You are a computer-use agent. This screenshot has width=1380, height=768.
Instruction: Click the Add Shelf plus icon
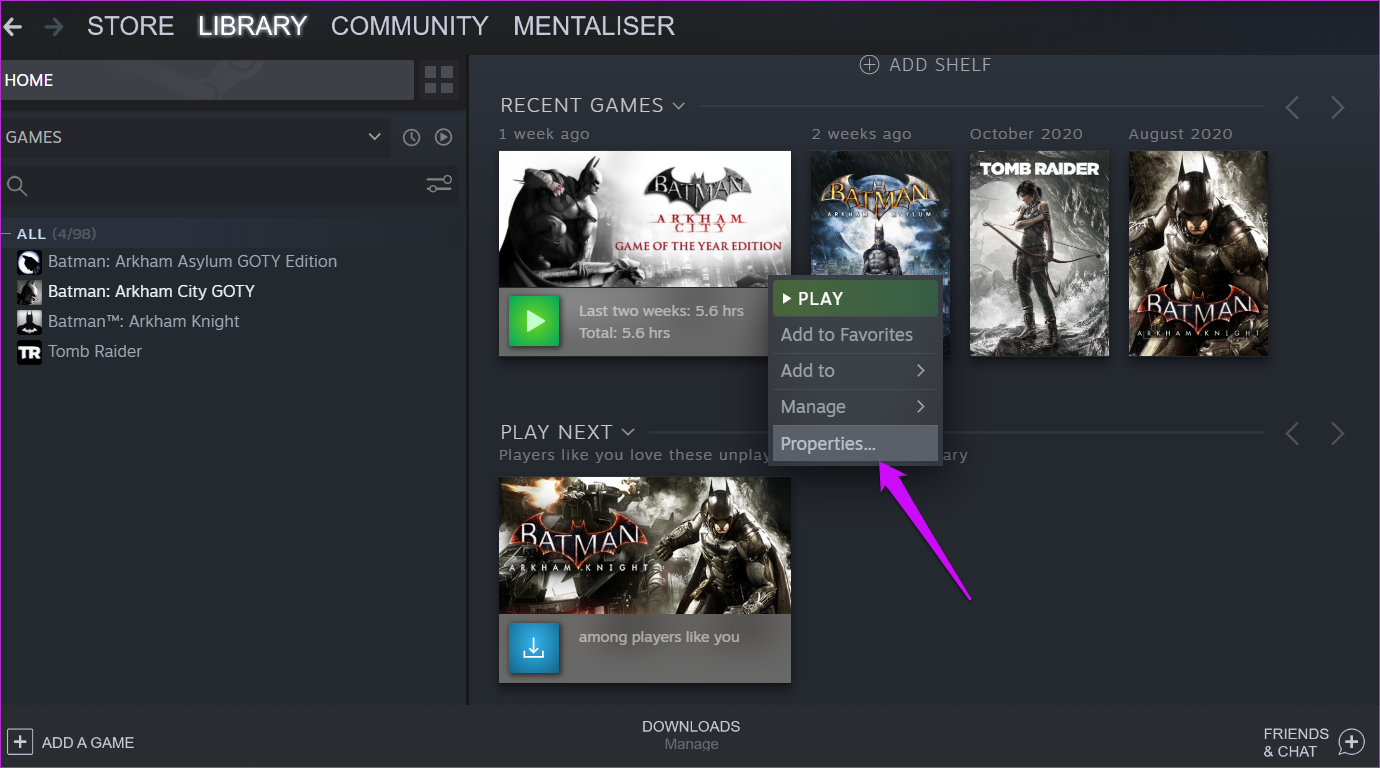(x=870, y=65)
